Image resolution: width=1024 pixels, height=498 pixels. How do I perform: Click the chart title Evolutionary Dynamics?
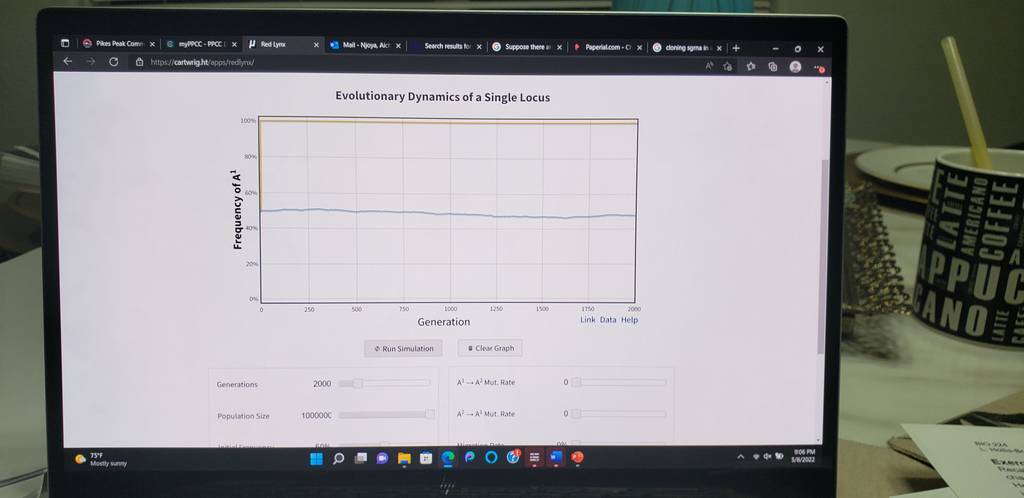click(443, 97)
